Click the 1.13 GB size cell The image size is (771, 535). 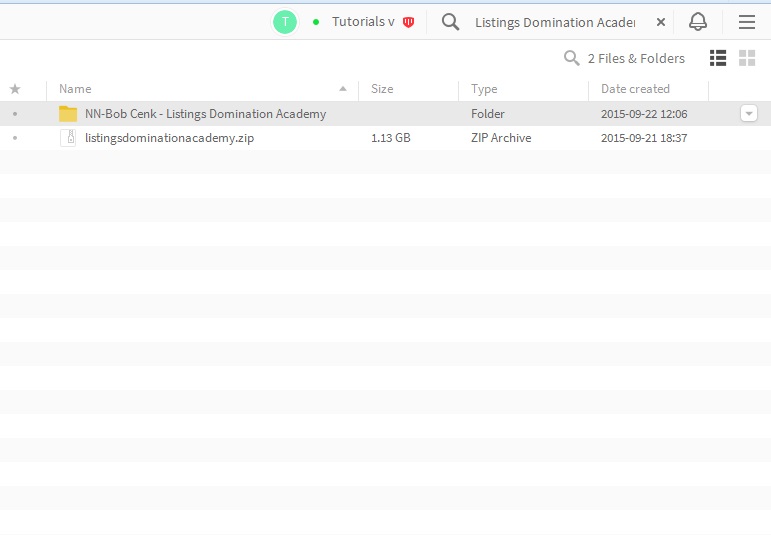click(x=391, y=138)
